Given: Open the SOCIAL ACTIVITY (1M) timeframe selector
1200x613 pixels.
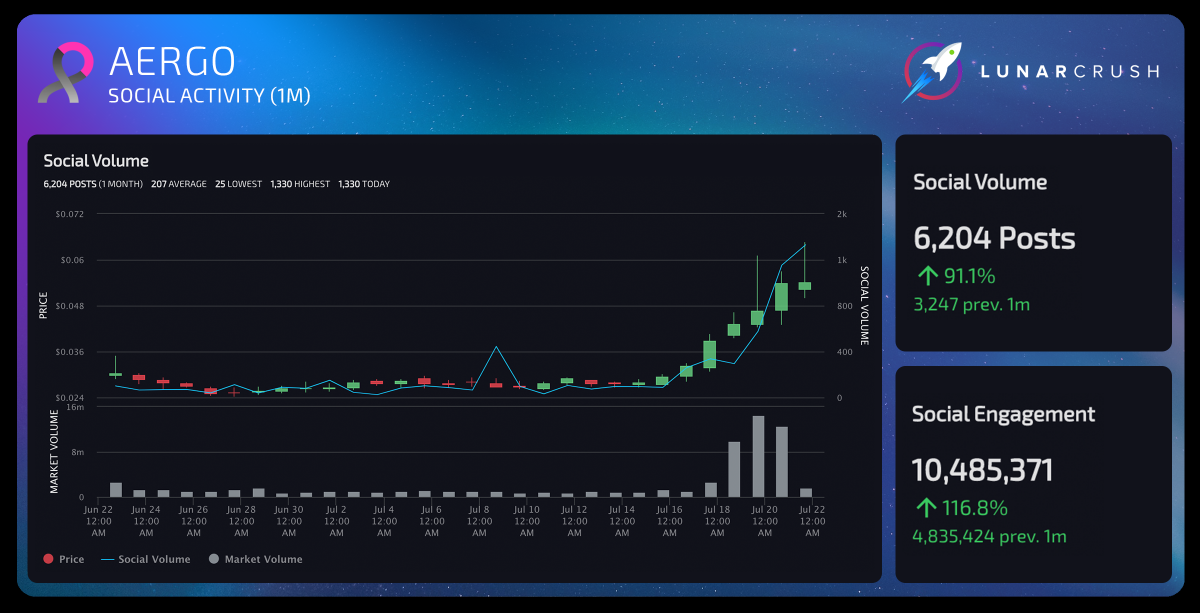Looking at the screenshot, I should [209, 95].
